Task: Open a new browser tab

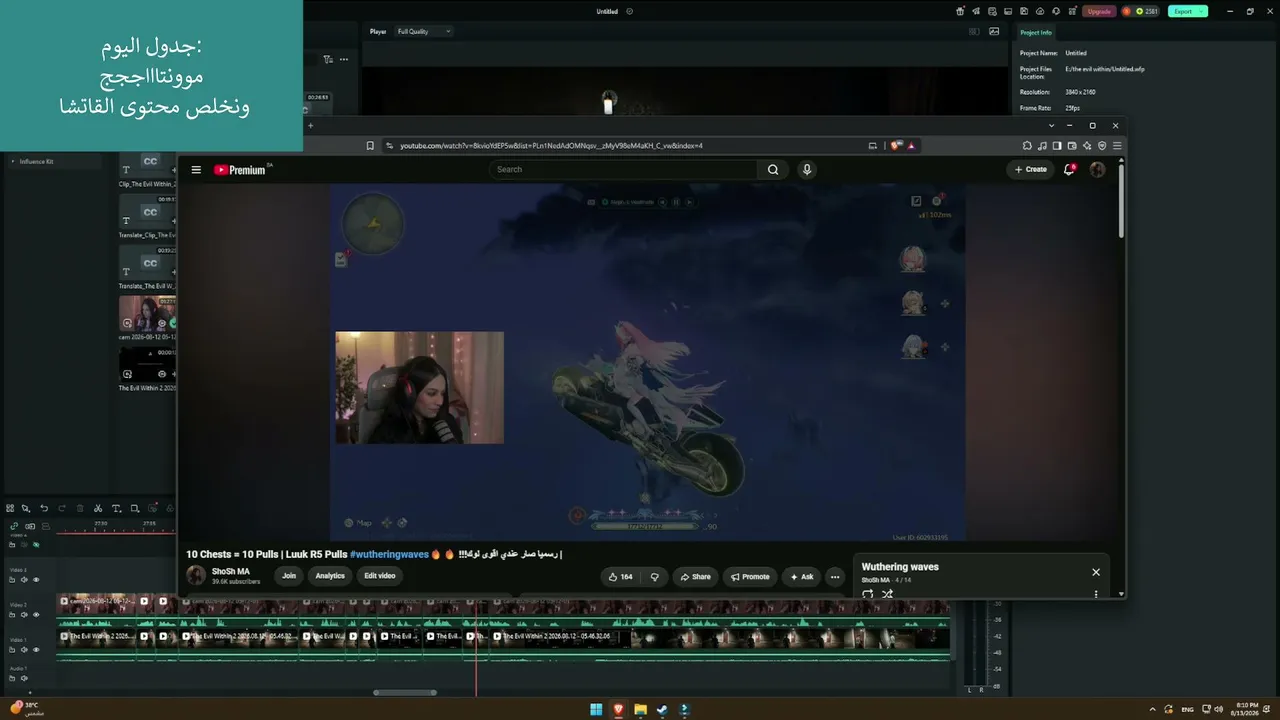Action: click(x=310, y=126)
